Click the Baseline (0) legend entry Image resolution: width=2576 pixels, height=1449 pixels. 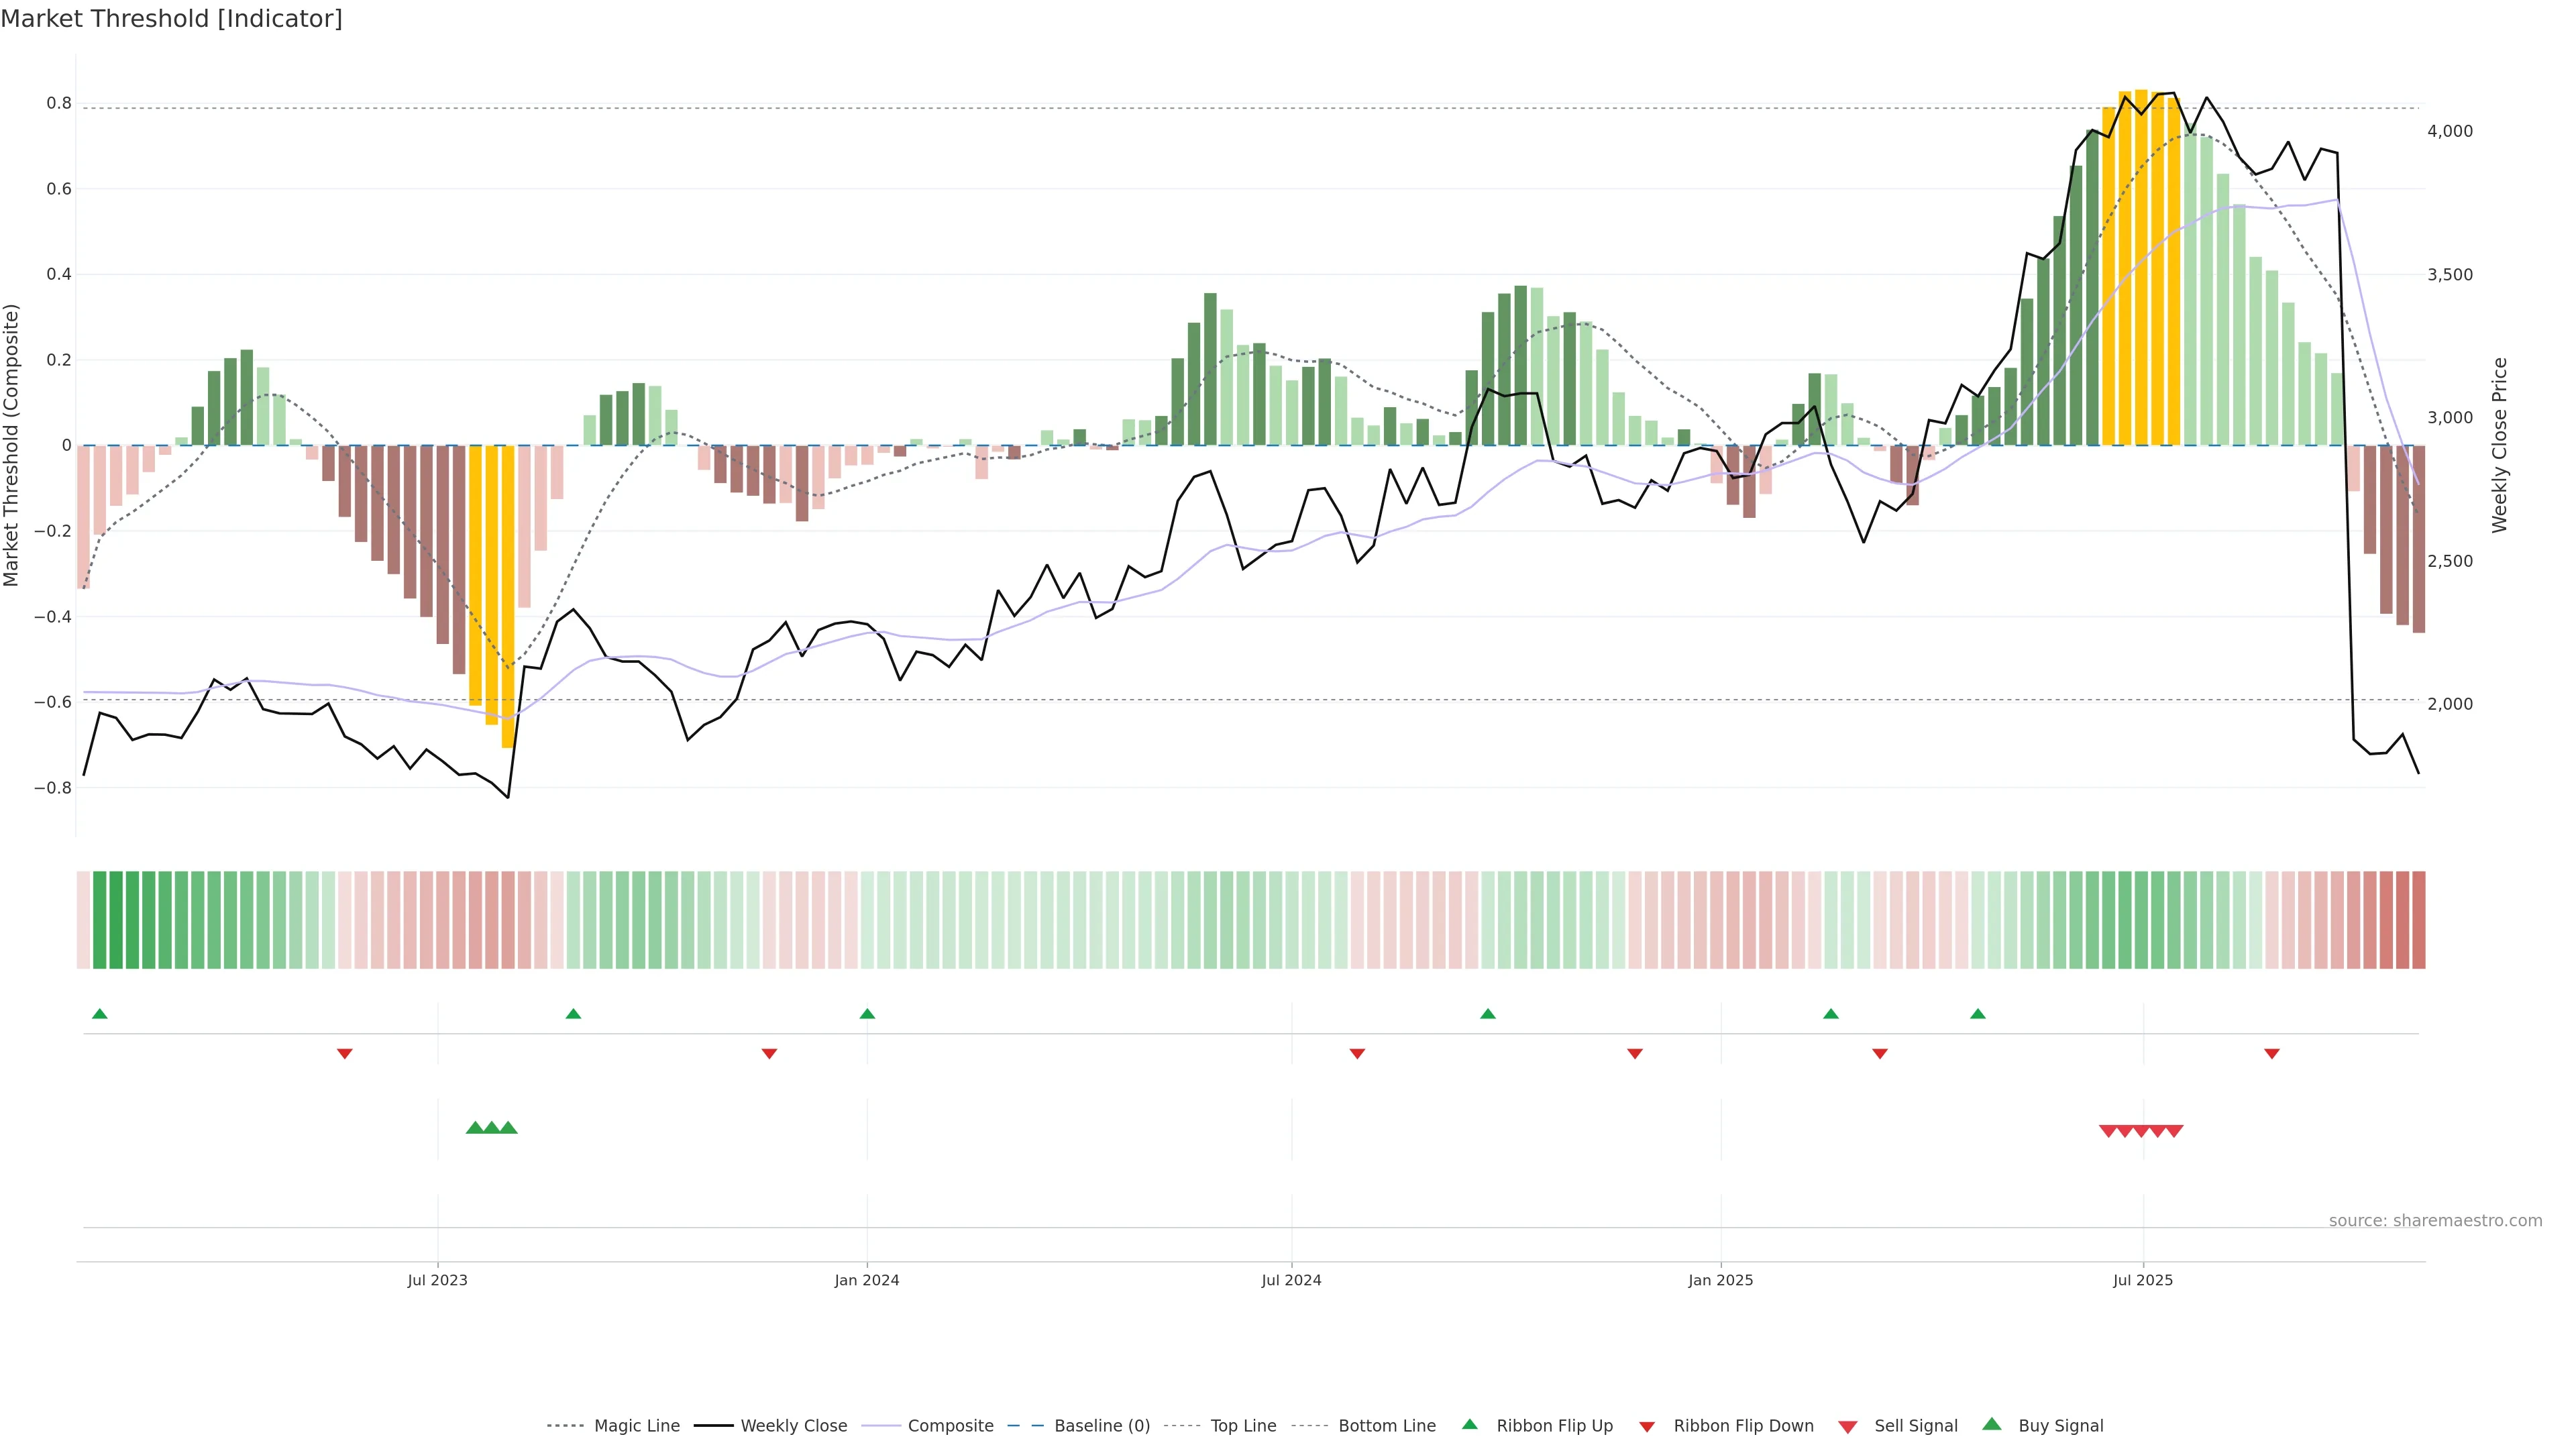click(x=1101, y=1426)
